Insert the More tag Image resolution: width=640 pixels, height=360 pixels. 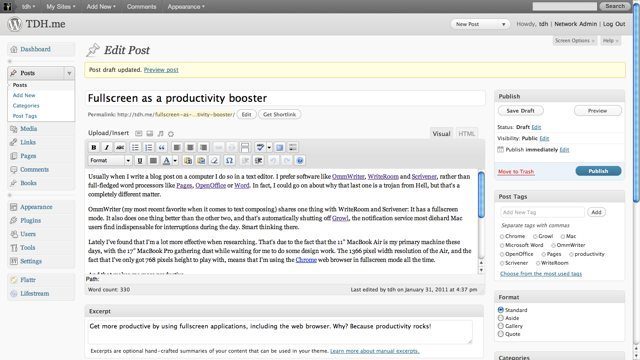coord(245,147)
